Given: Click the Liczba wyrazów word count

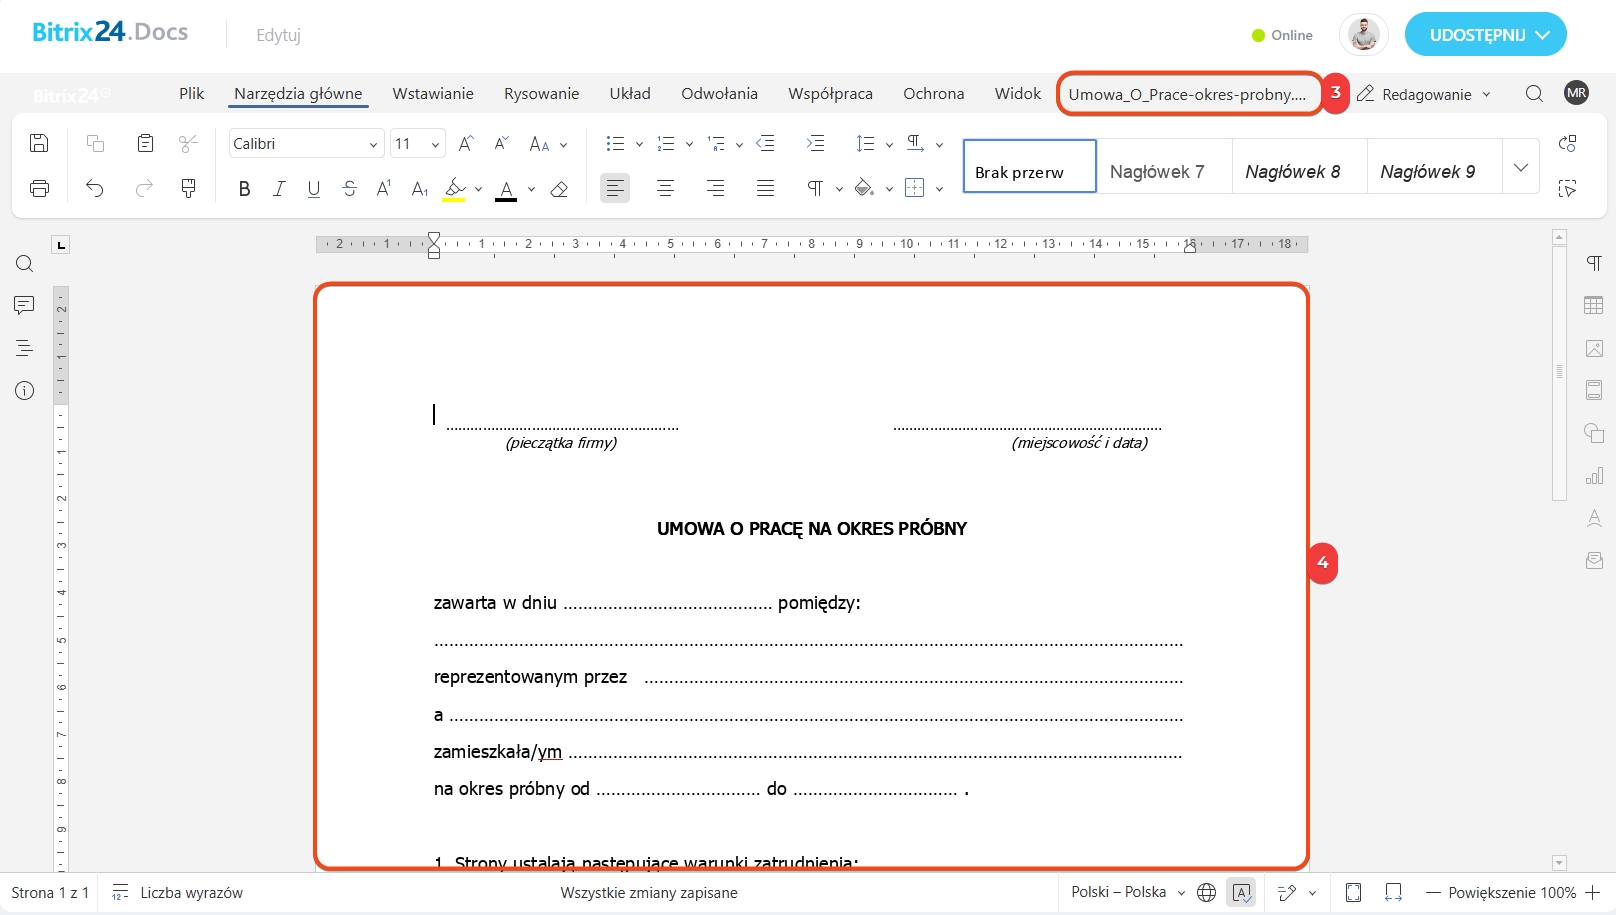Looking at the screenshot, I should pyautogui.click(x=191, y=893).
